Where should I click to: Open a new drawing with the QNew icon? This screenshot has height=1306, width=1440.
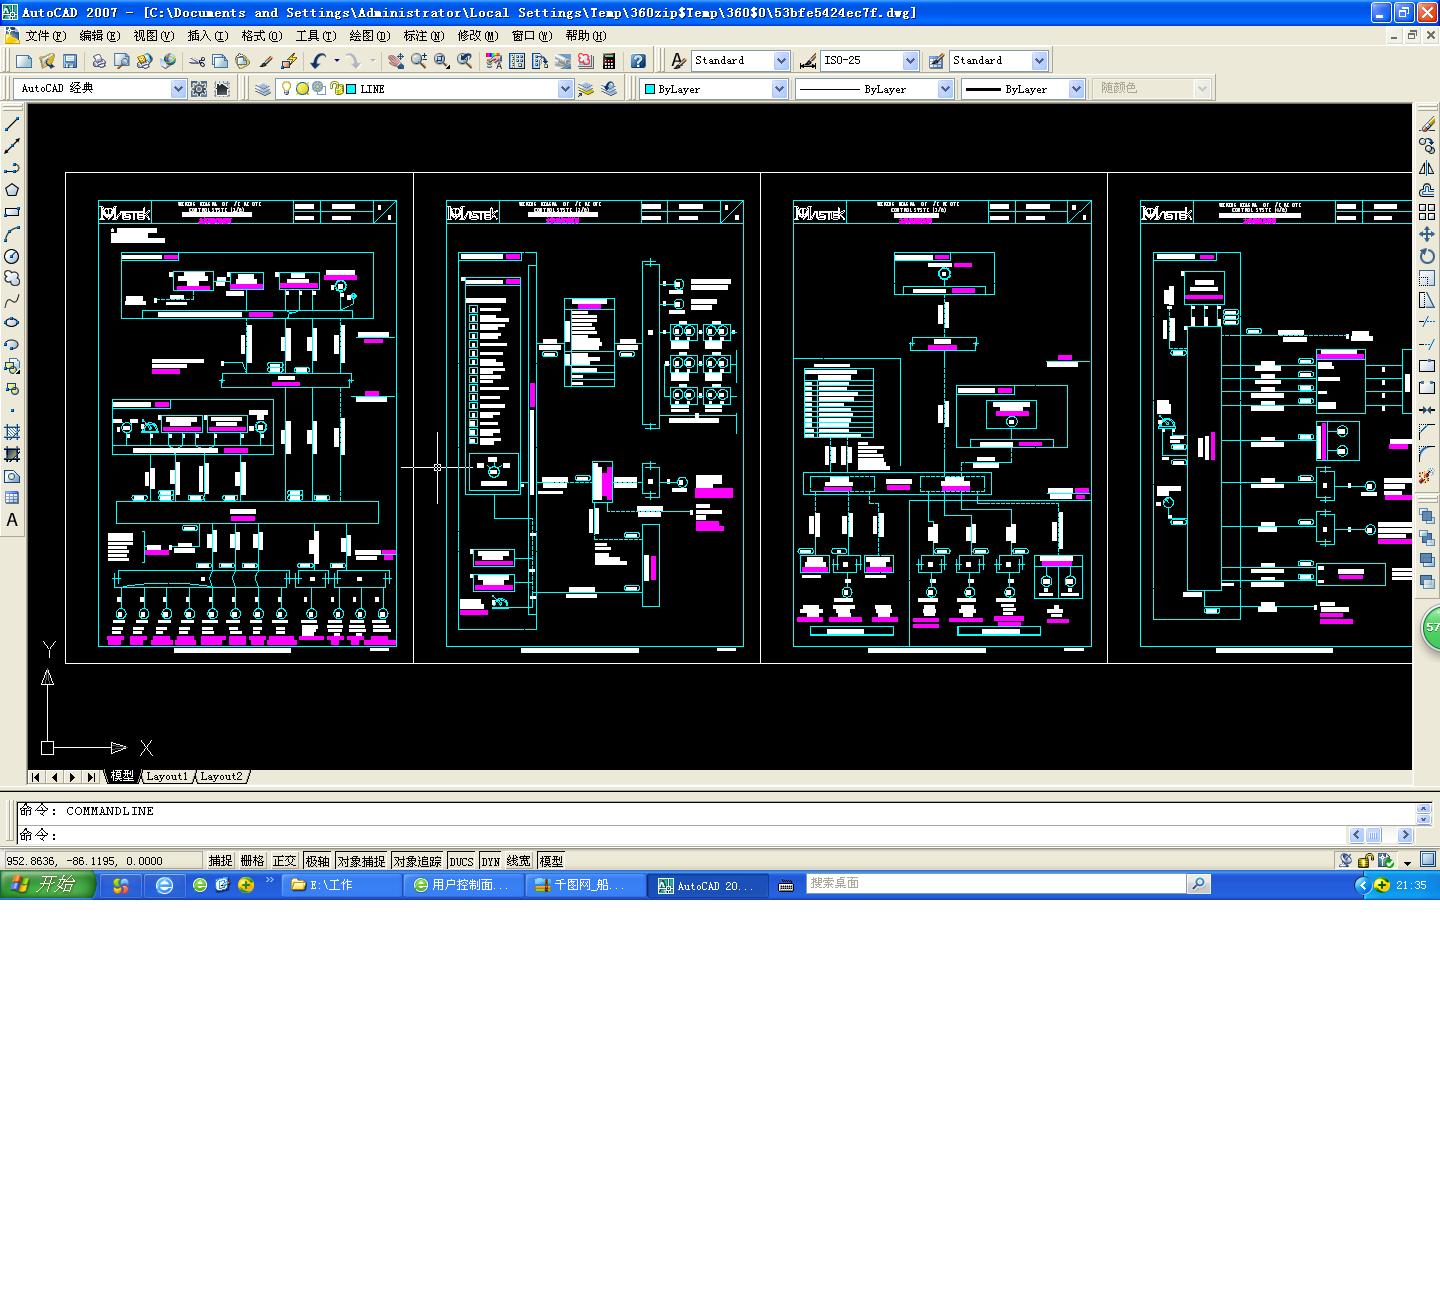click(x=22, y=60)
